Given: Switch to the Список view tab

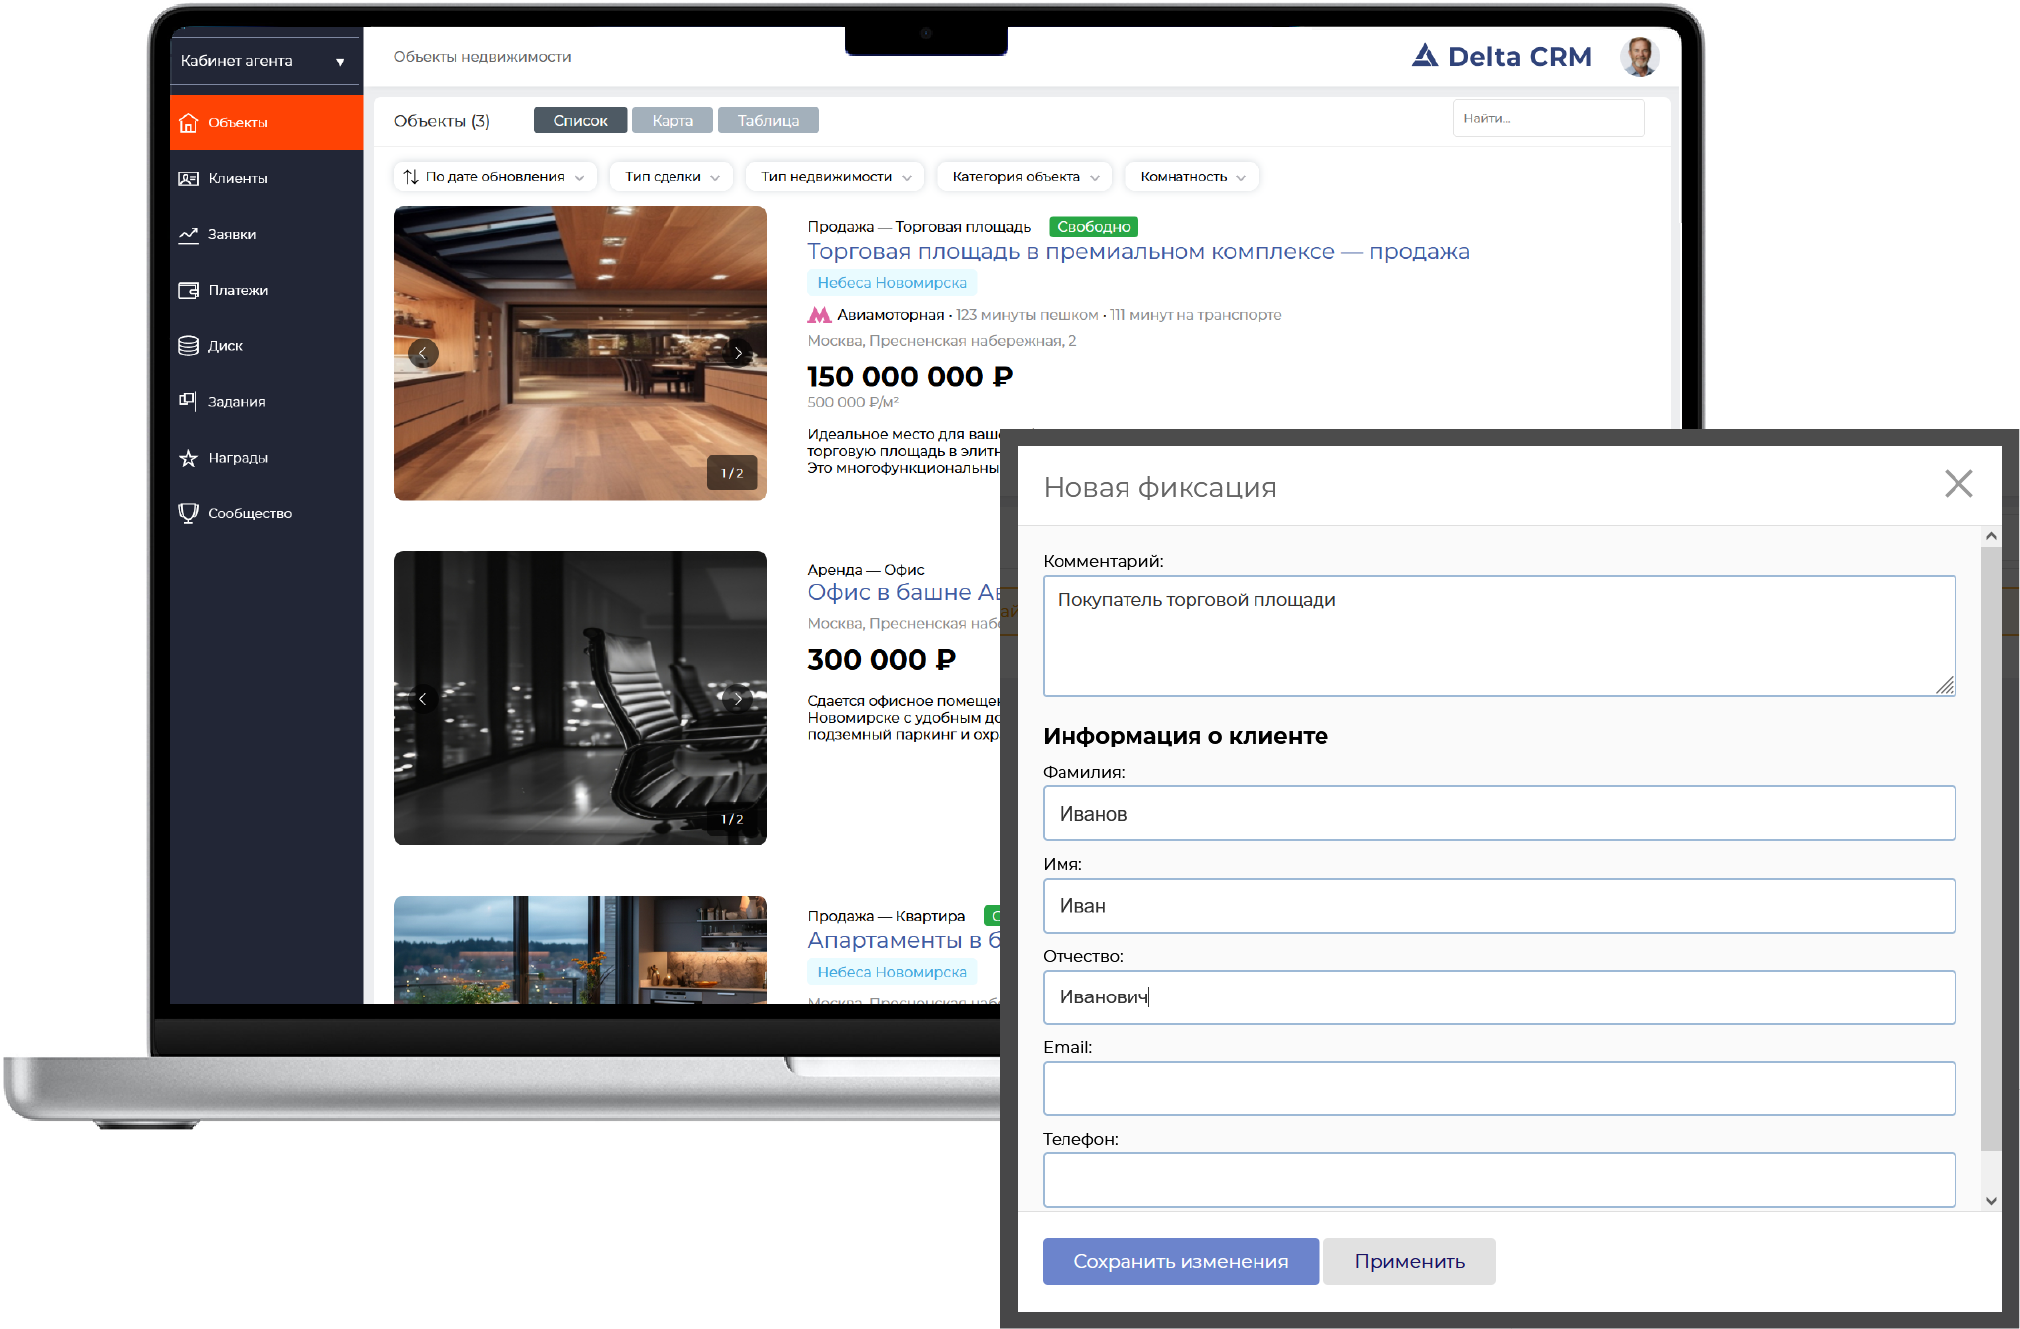Looking at the screenshot, I should click(x=580, y=121).
